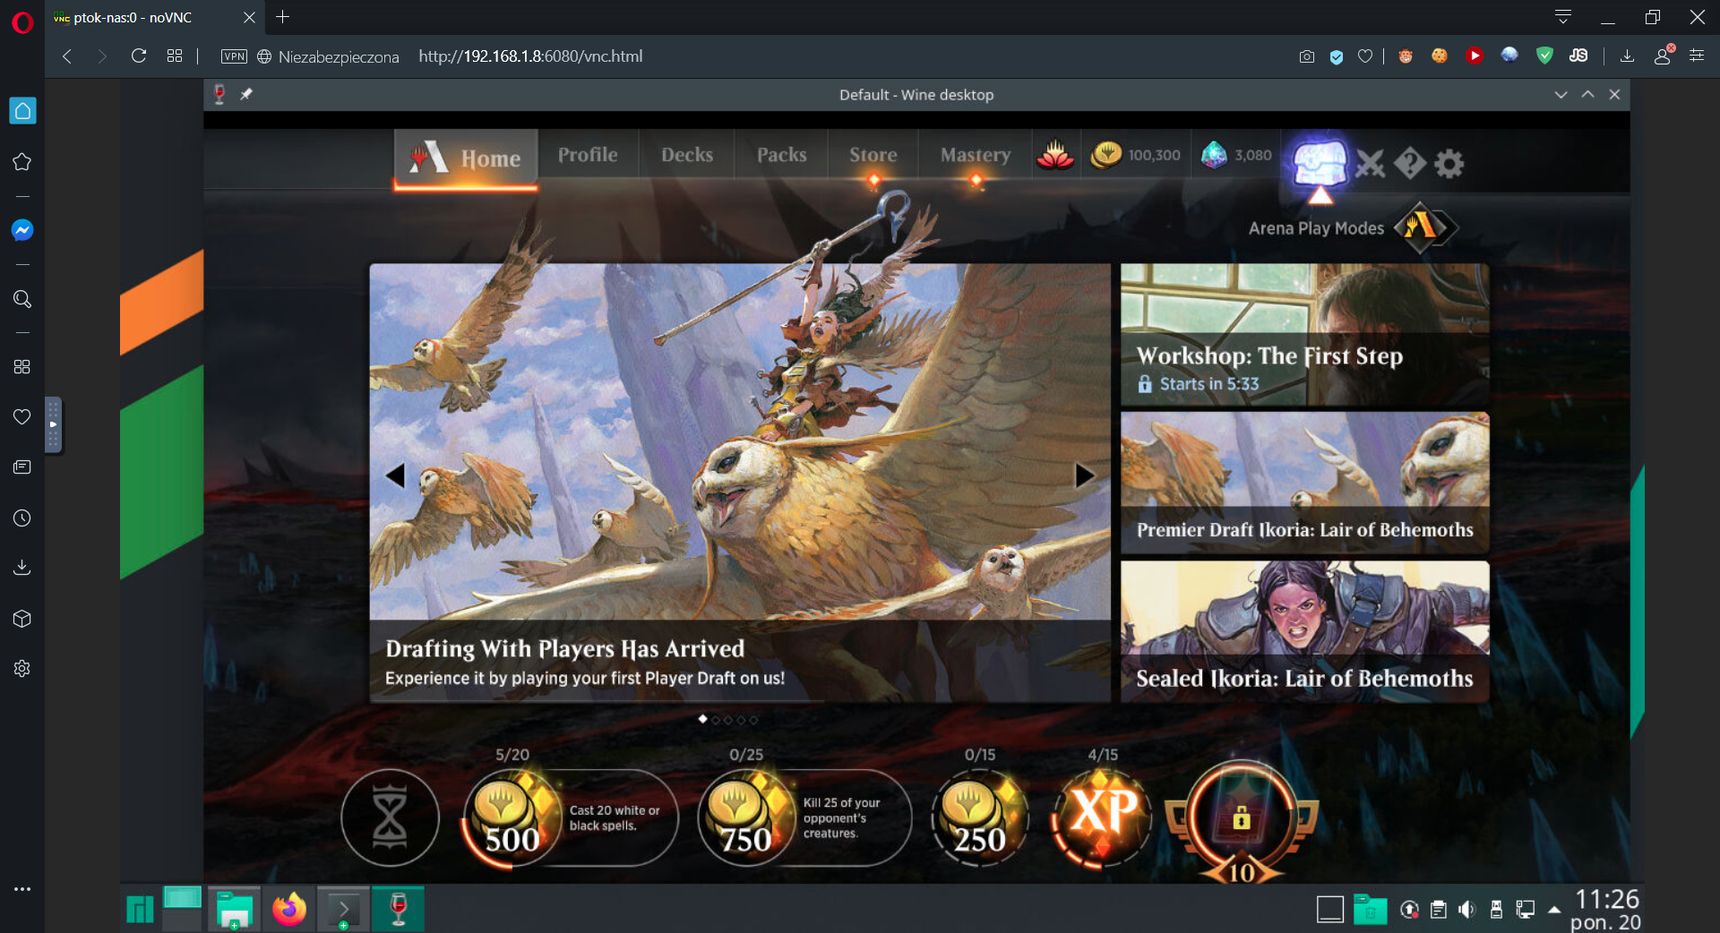Screen dimensions: 1720x933
Task: Show previous carousel banner with left arrow
Action: [395, 475]
